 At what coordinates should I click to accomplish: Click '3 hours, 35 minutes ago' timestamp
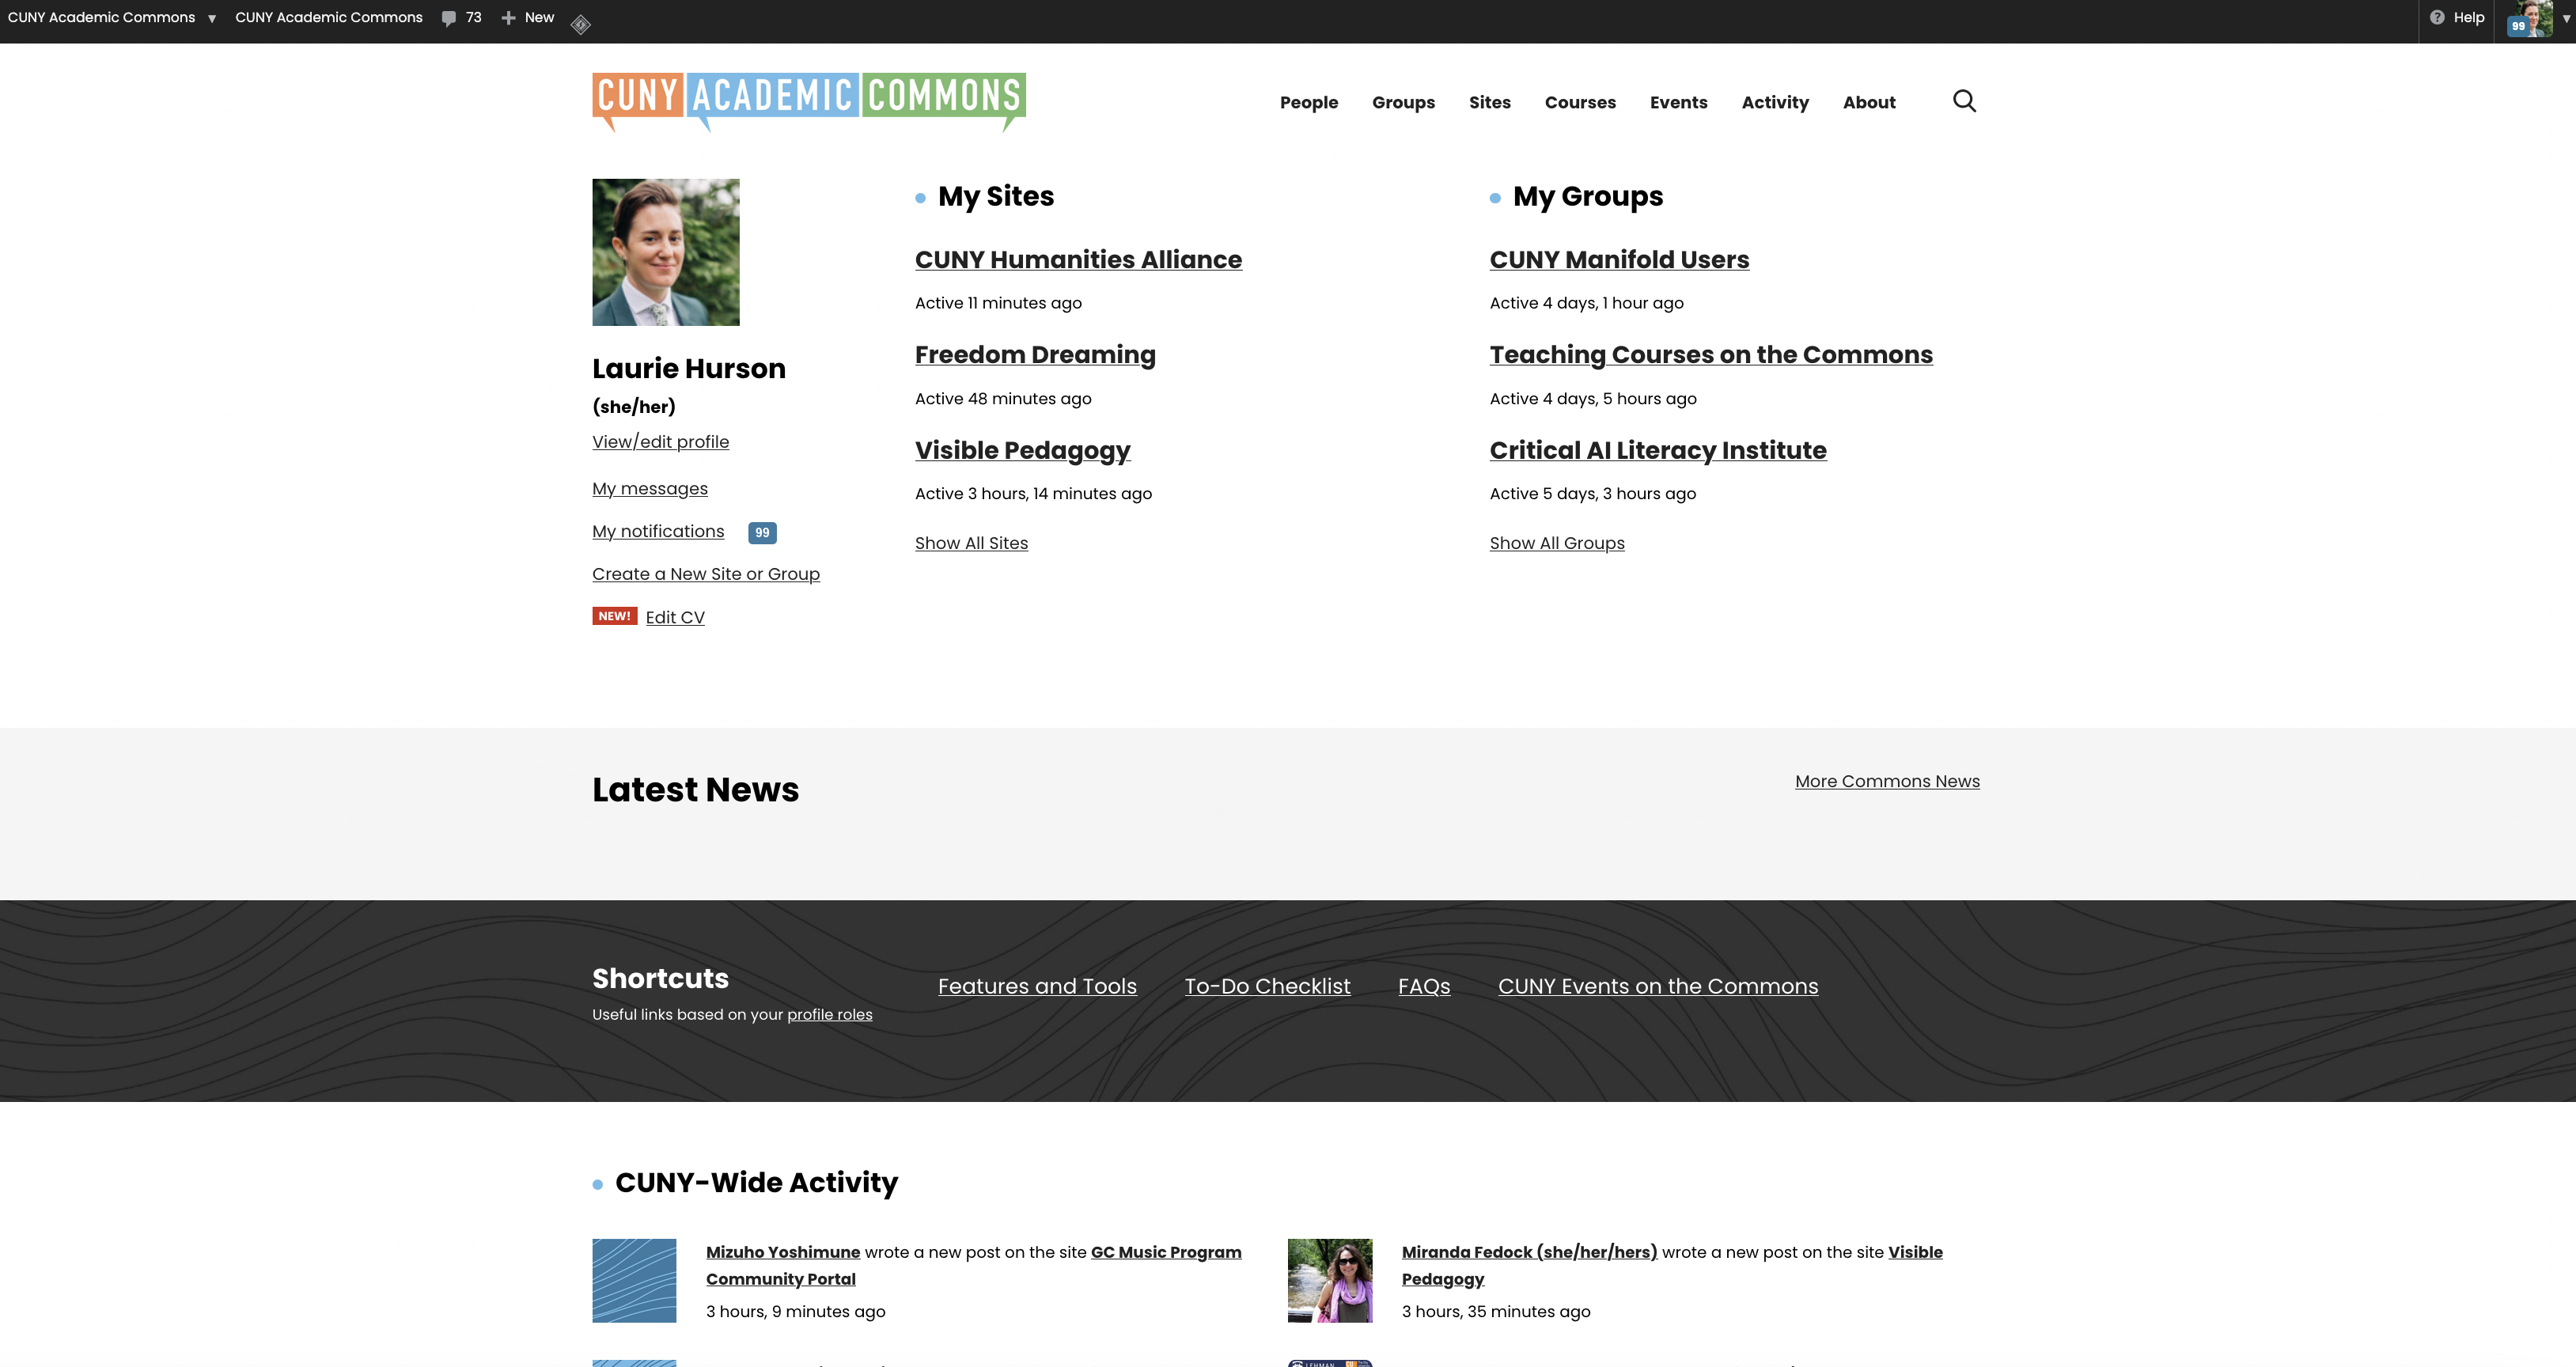tap(1496, 1312)
